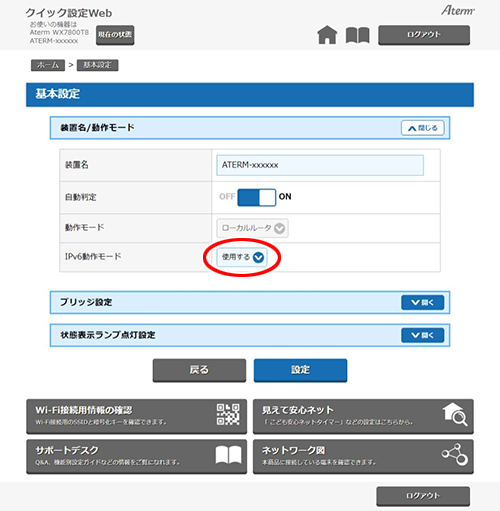Expand the 状態表示ランプ点灯設定 section
The image size is (500, 511).
click(423, 335)
